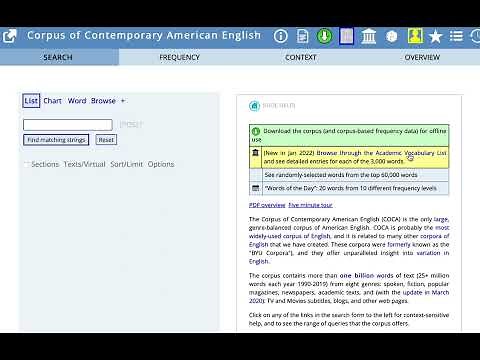
Task: Click Find matching strings button
Action: (x=56, y=140)
